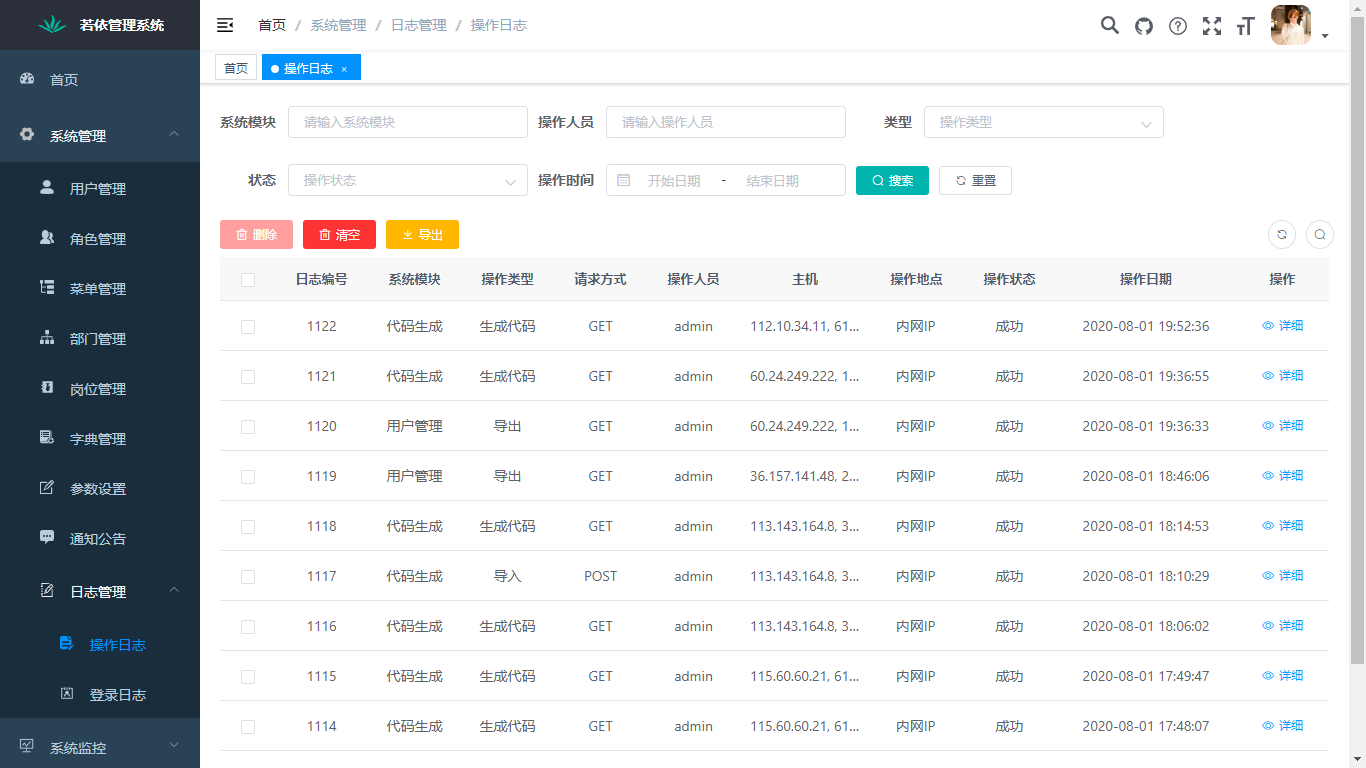
Task: Click the 导出 export button
Action: [x=422, y=234]
